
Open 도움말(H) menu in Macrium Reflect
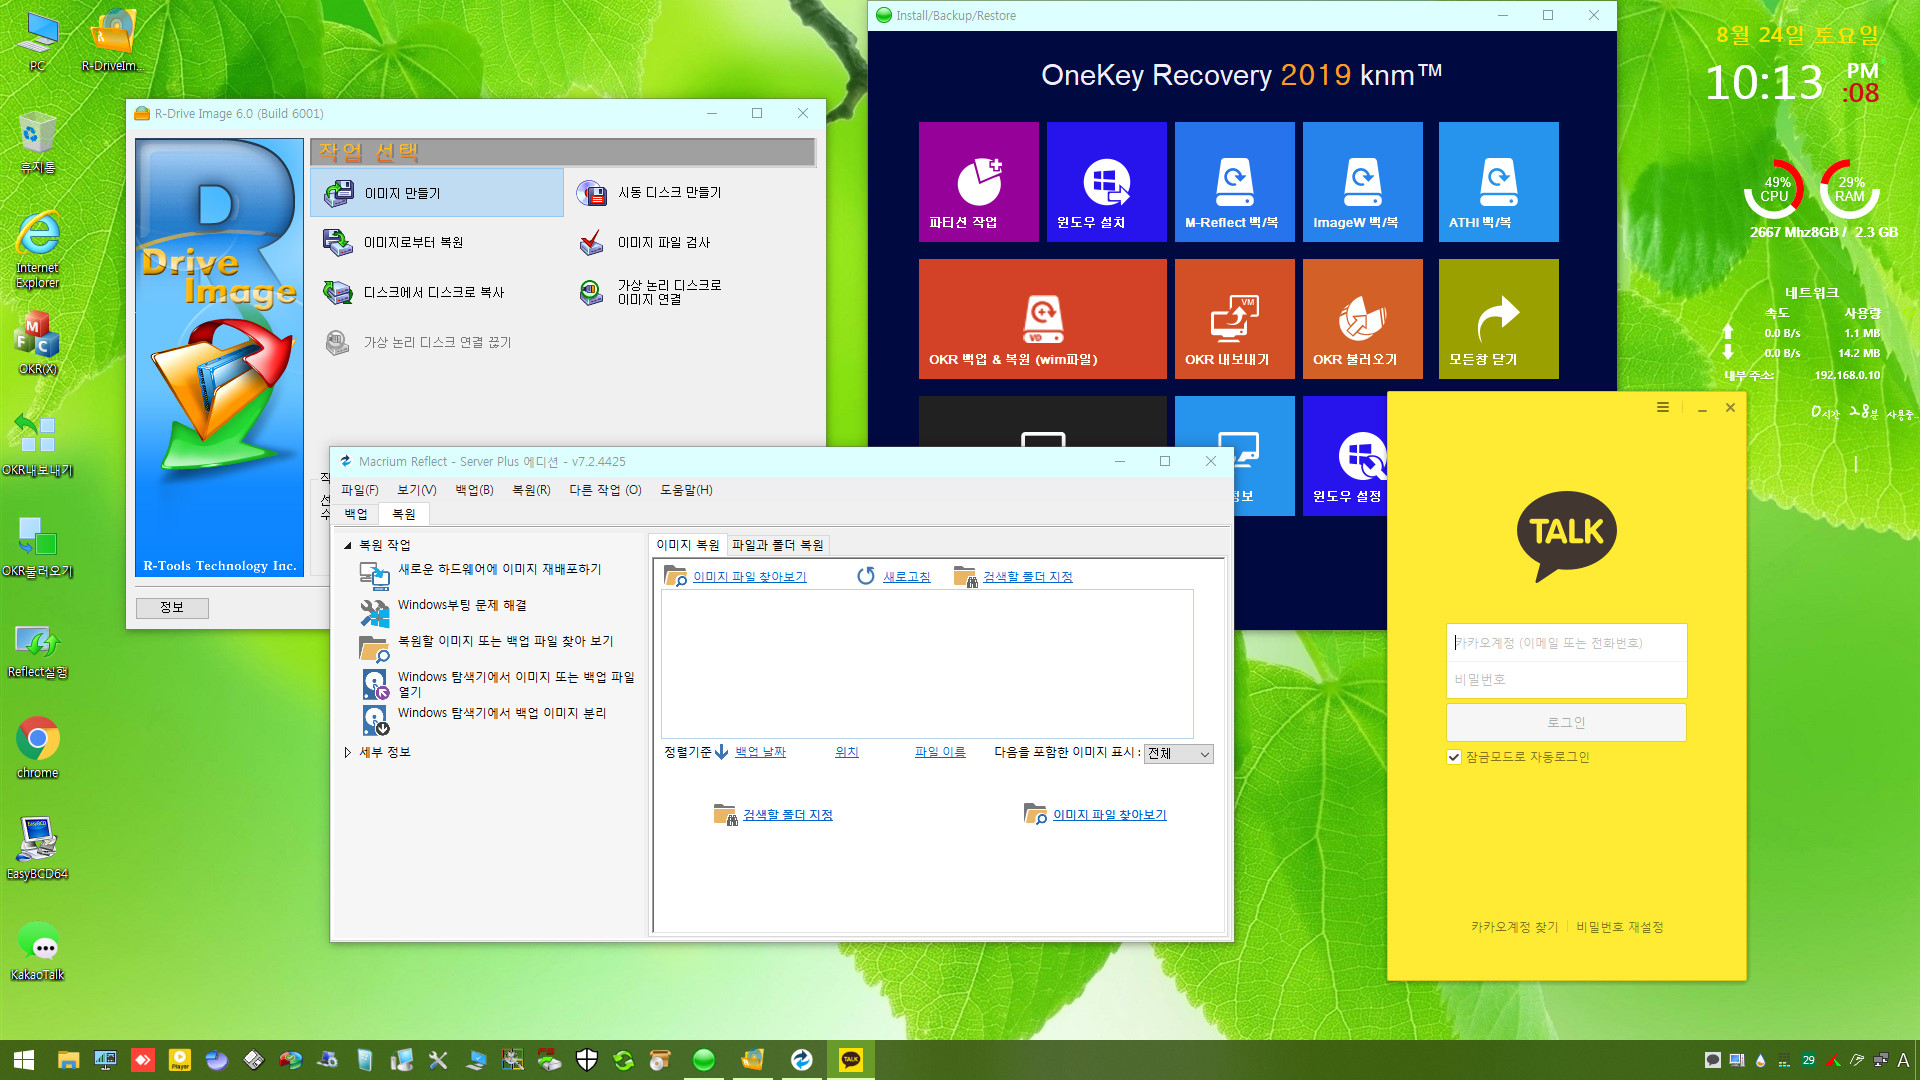click(687, 490)
